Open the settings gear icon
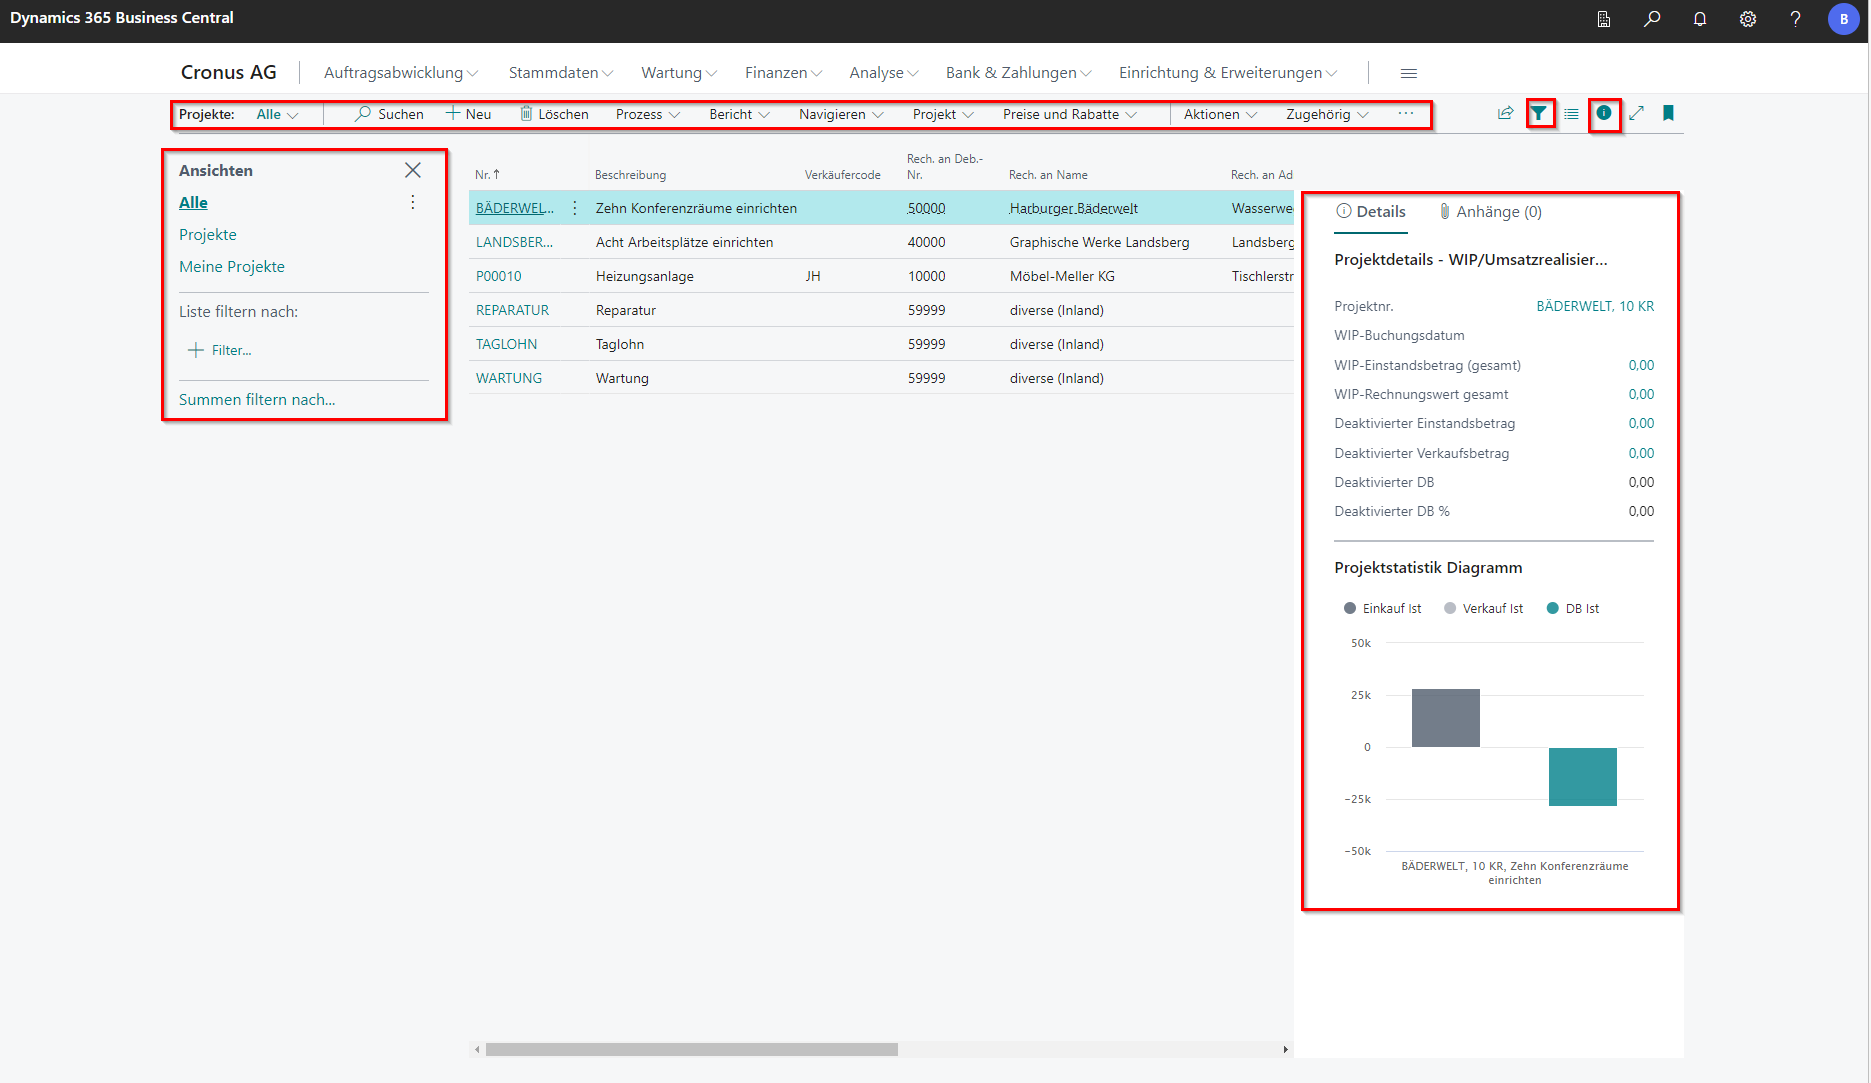Viewport: 1871px width, 1083px height. pyautogui.click(x=1747, y=19)
